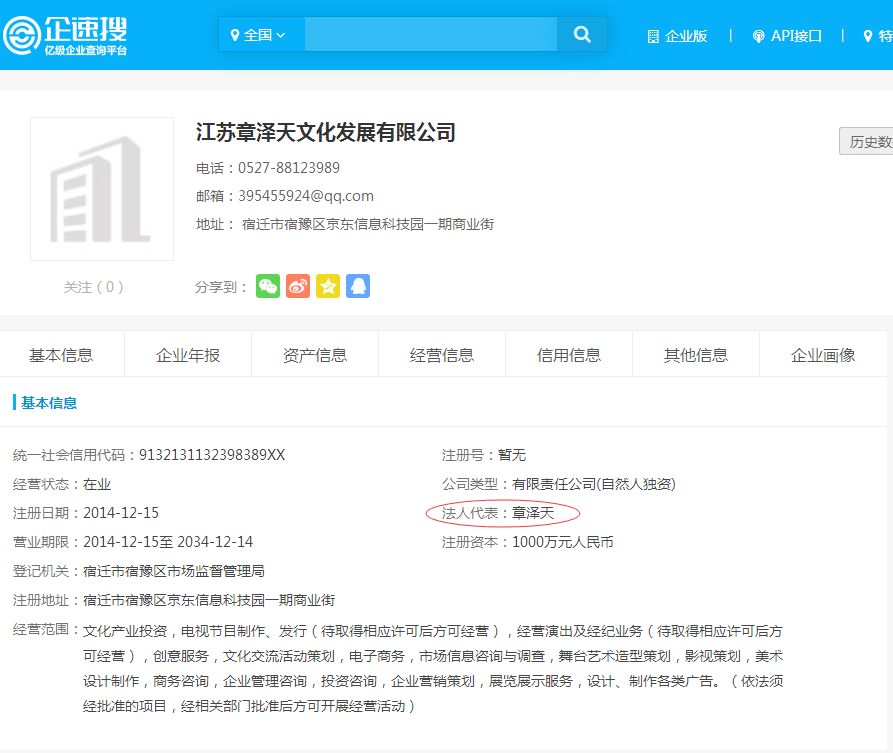Open the 企业画像 tab
This screenshot has width=893, height=753.
tap(822, 353)
